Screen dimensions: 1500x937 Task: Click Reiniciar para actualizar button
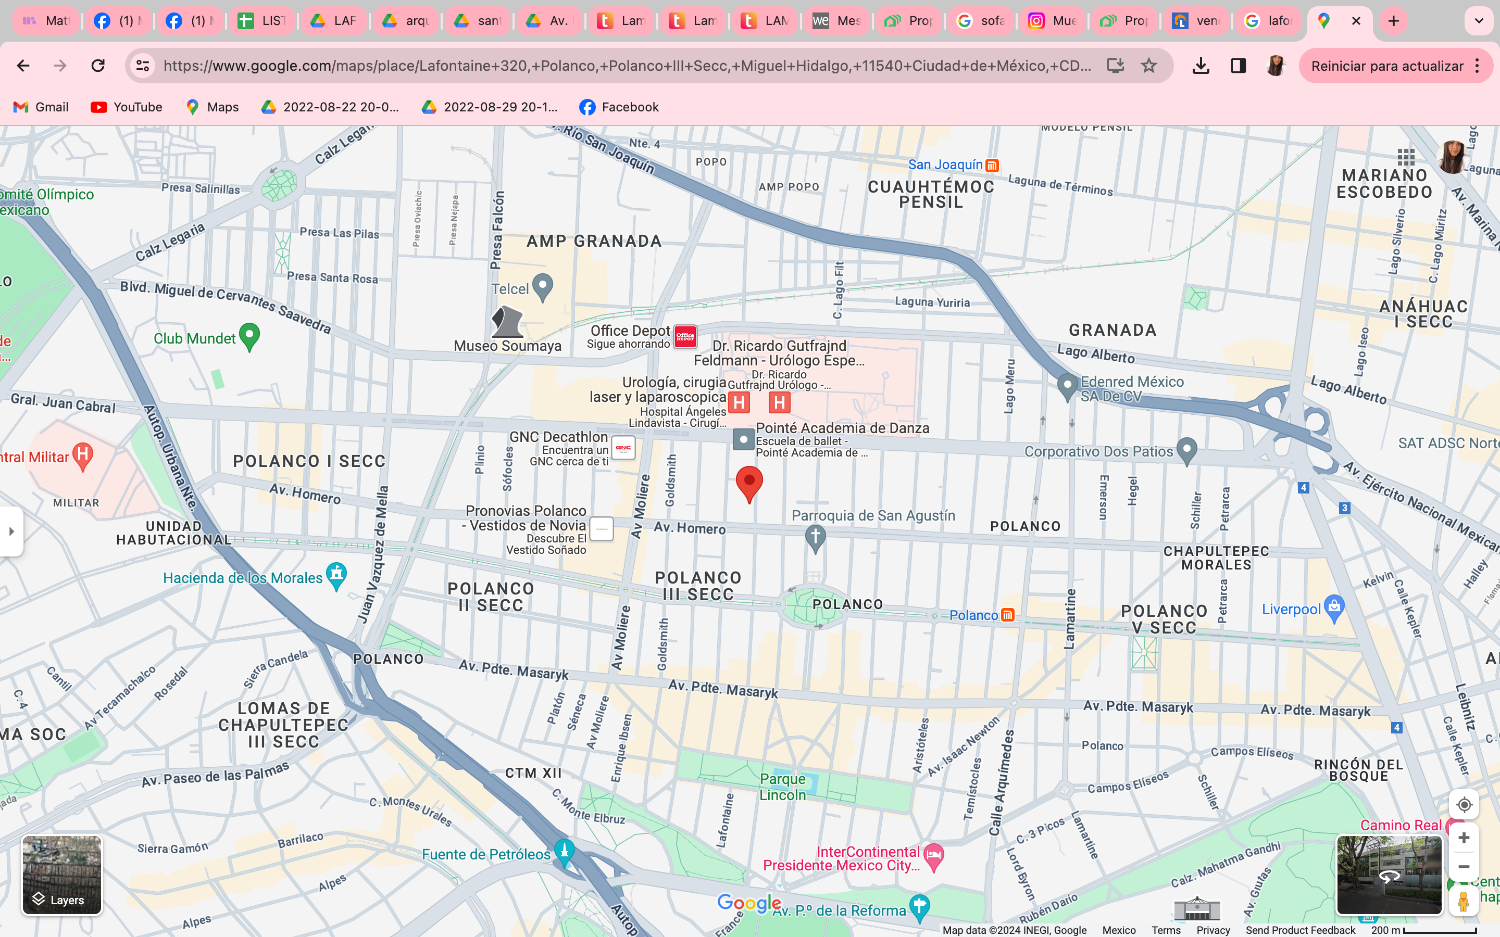point(1387,66)
